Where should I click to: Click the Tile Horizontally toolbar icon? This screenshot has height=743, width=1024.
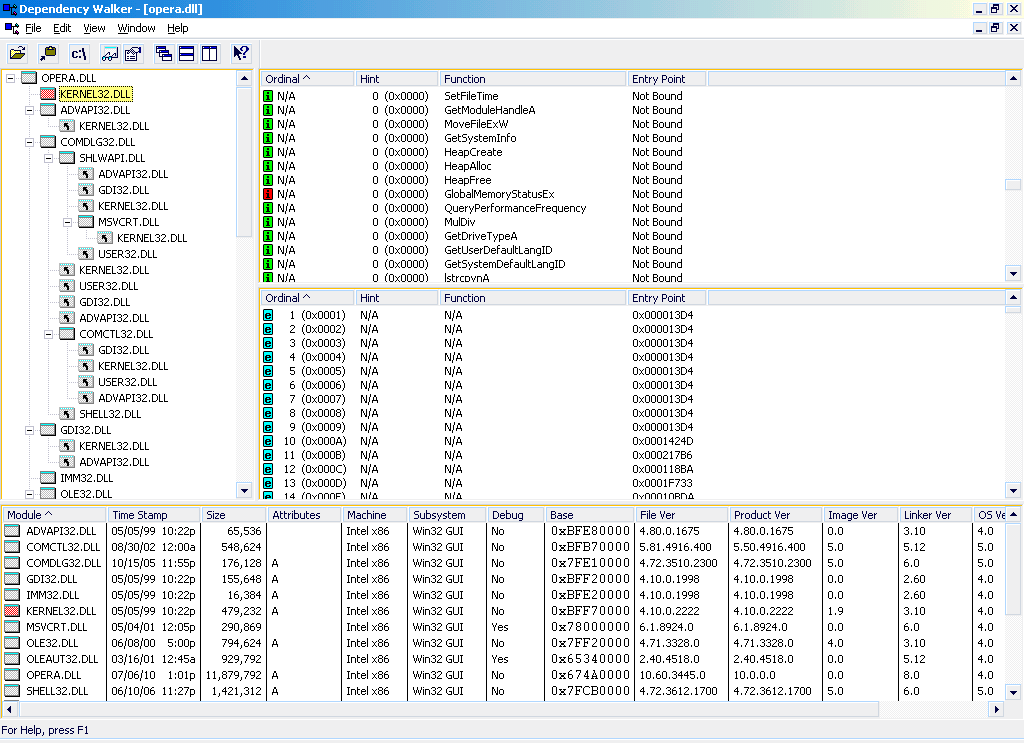pyautogui.click(x=187, y=54)
